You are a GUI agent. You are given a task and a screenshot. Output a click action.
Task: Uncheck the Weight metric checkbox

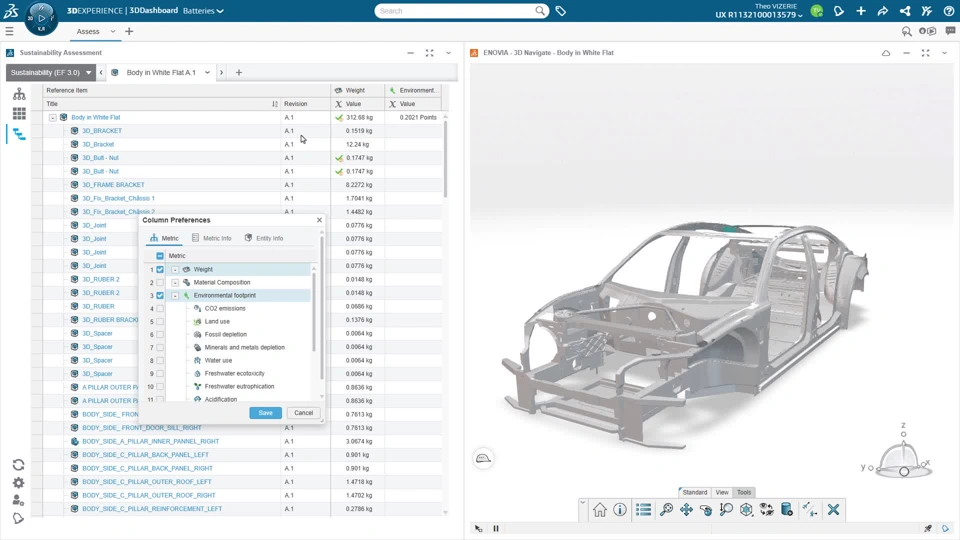coord(160,269)
